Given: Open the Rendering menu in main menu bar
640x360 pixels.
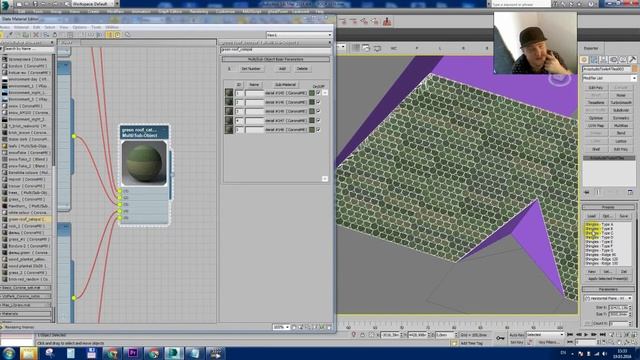Looking at the screenshot, I should pos(198,12).
